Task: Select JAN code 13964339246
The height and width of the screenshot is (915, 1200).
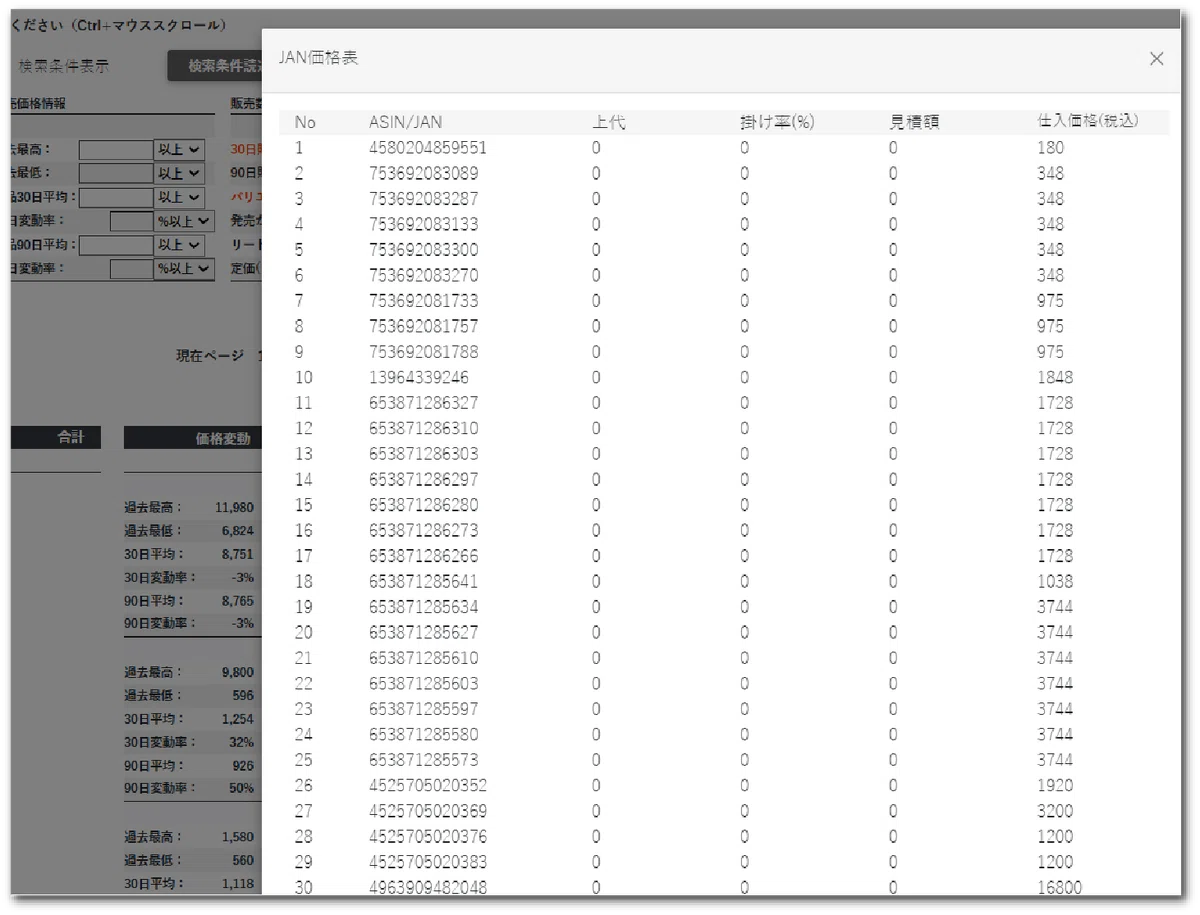Action: pyautogui.click(x=418, y=377)
